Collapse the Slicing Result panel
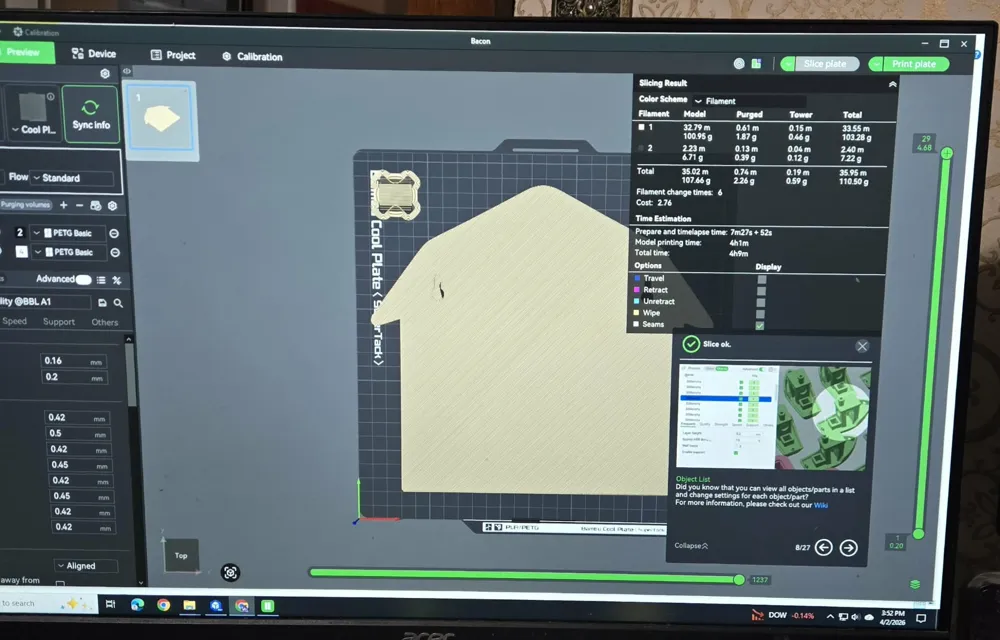Image resolution: width=1000 pixels, height=640 pixels. [x=892, y=84]
